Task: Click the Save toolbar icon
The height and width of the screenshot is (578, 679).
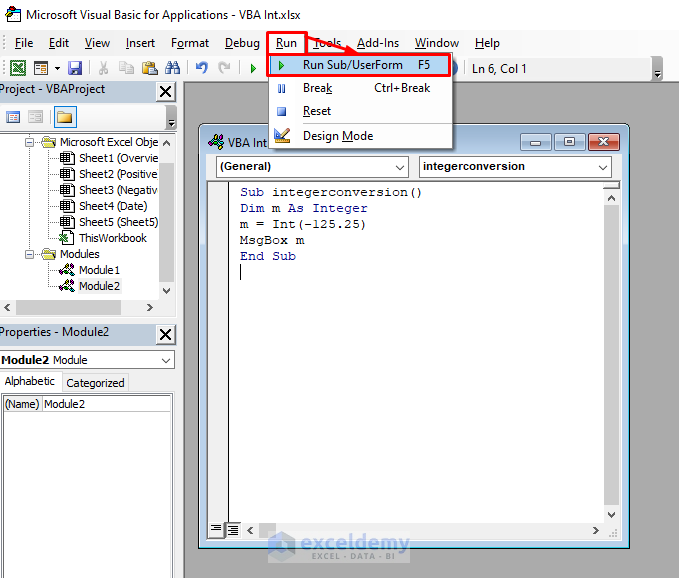Action: pyautogui.click(x=75, y=68)
